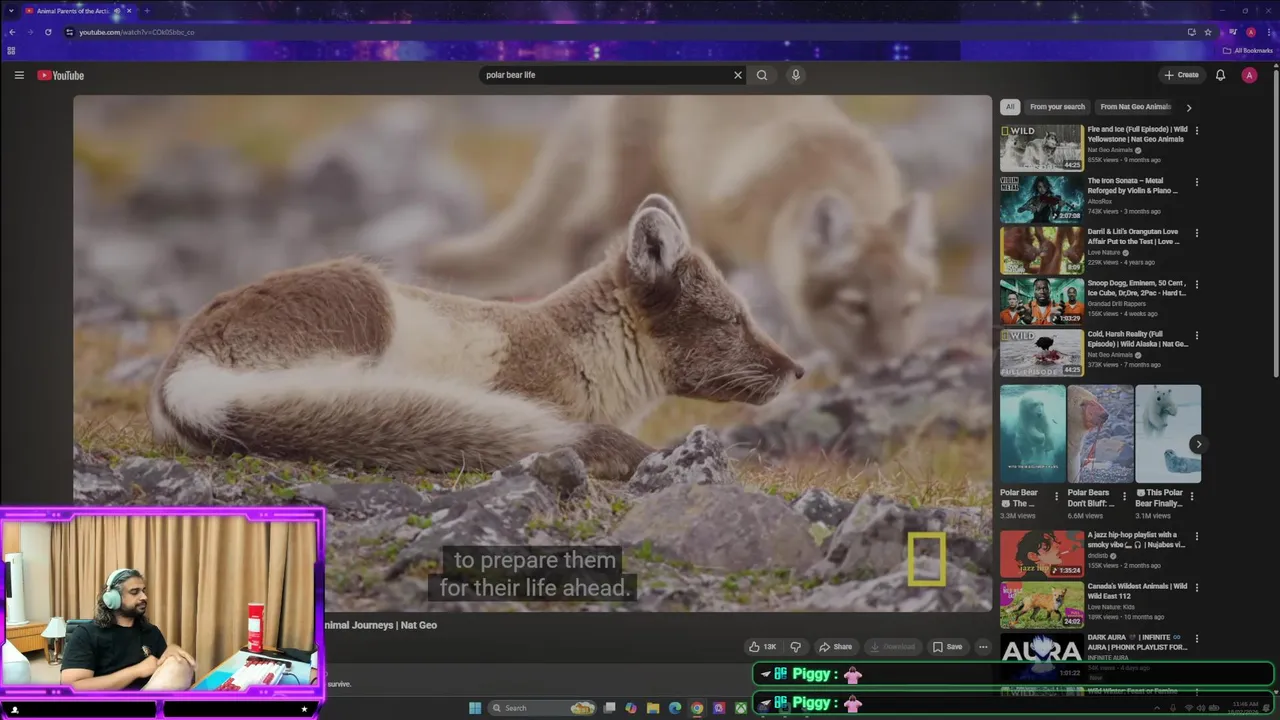Image resolution: width=1280 pixels, height=720 pixels.
Task: Open more options for Orangutan Love Affair video
Action: point(1196,233)
